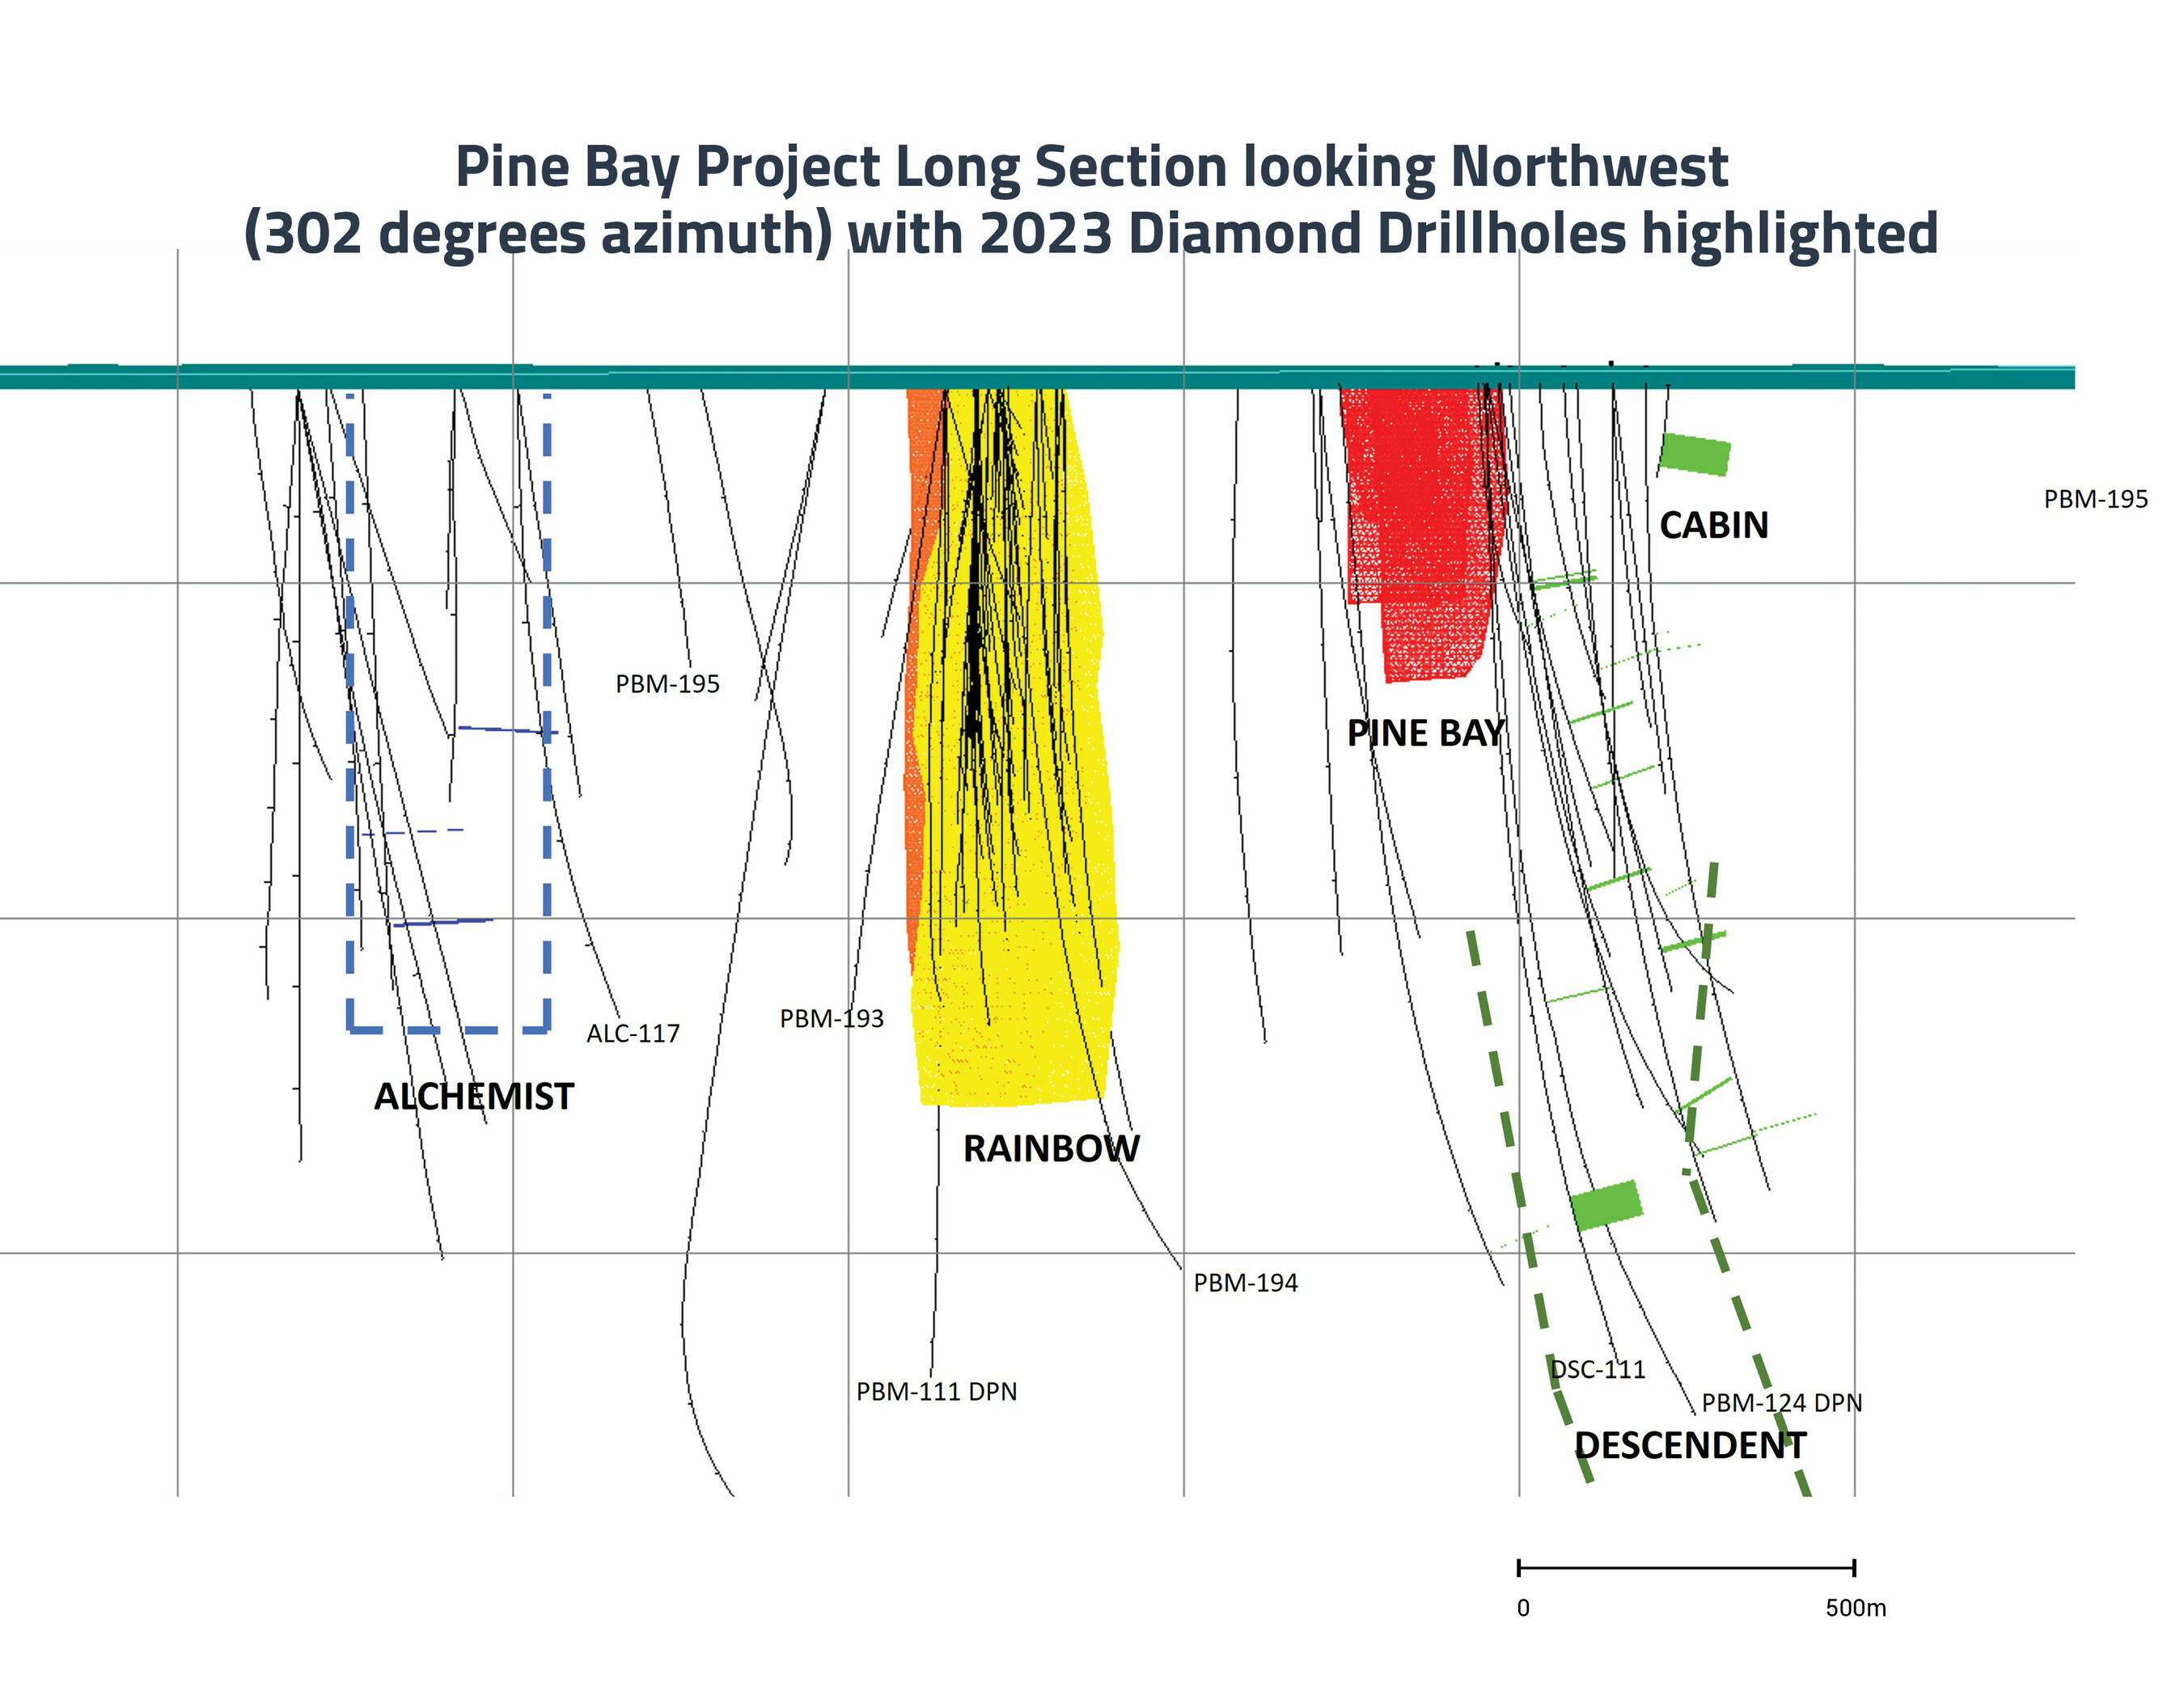The height and width of the screenshot is (1687, 2184).
Task: Click the teal surface line band
Action: [1037, 377]
